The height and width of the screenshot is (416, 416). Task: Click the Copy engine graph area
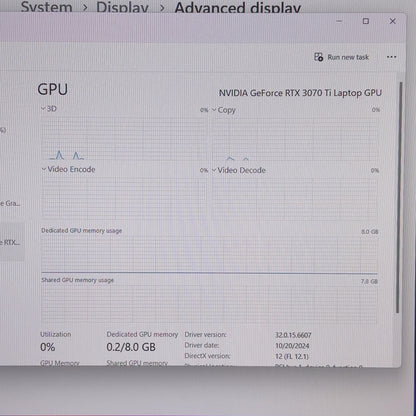point(295,138)
